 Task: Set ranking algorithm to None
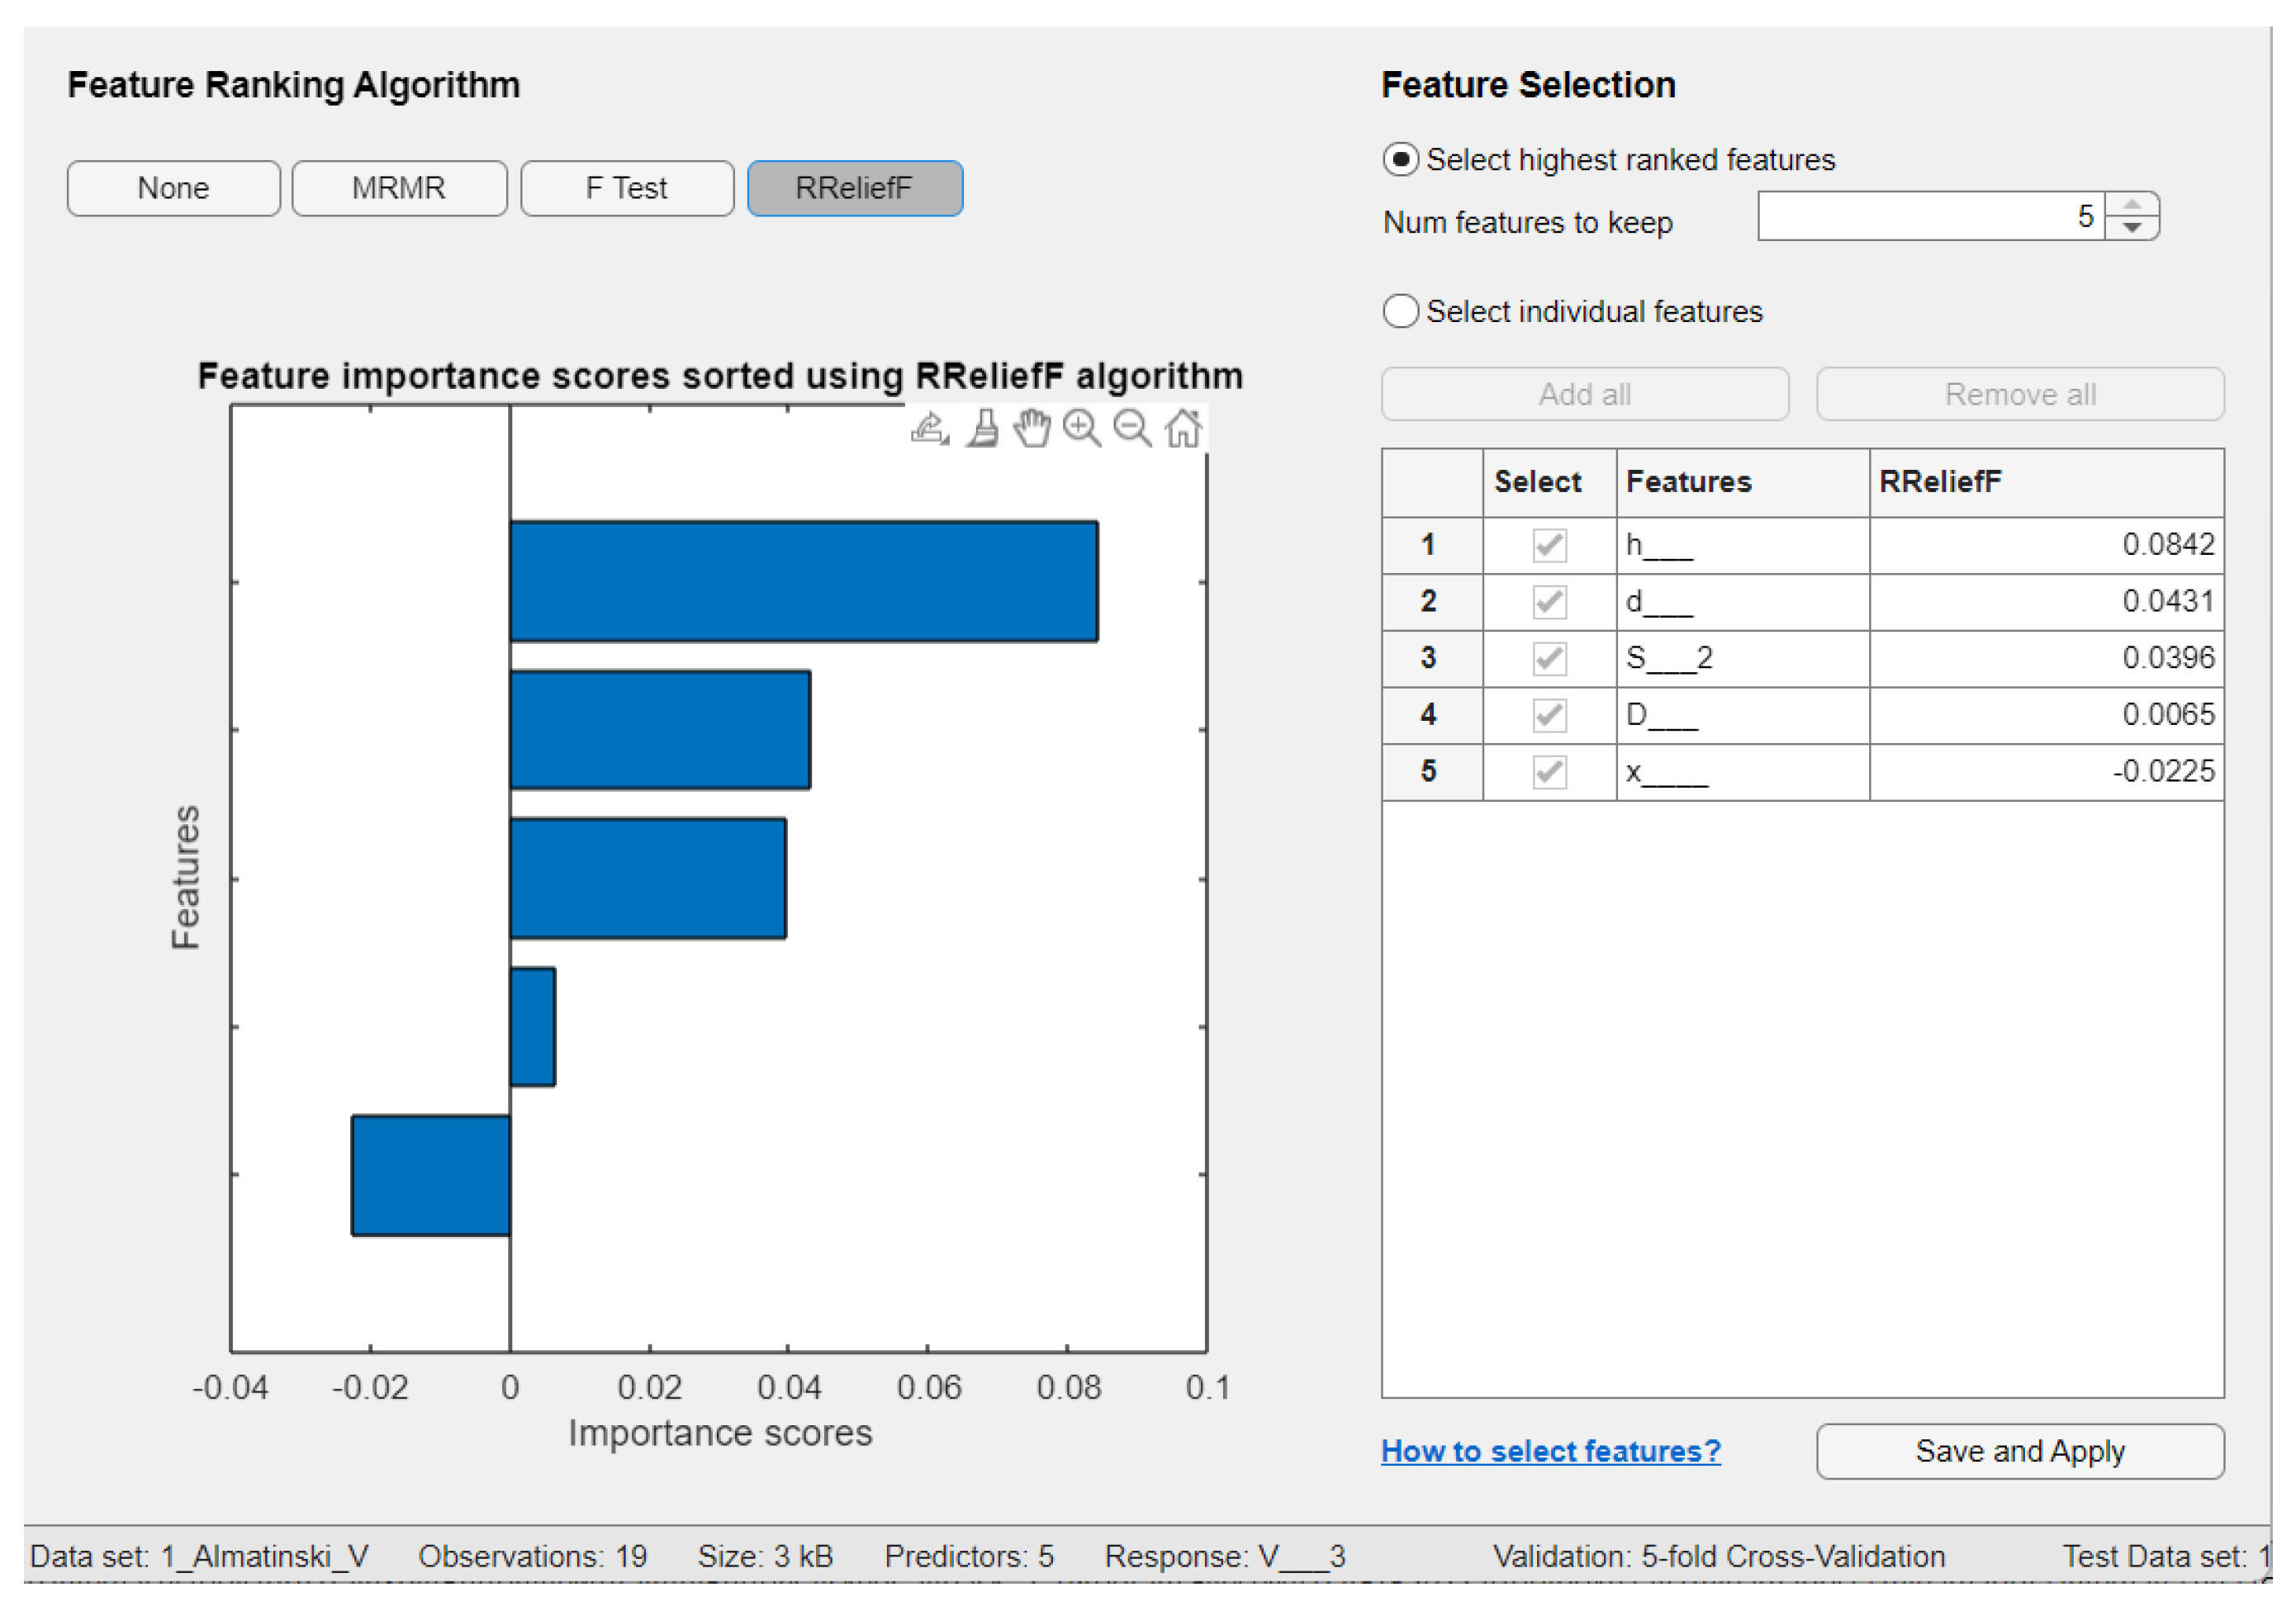[x=173, y=188]
